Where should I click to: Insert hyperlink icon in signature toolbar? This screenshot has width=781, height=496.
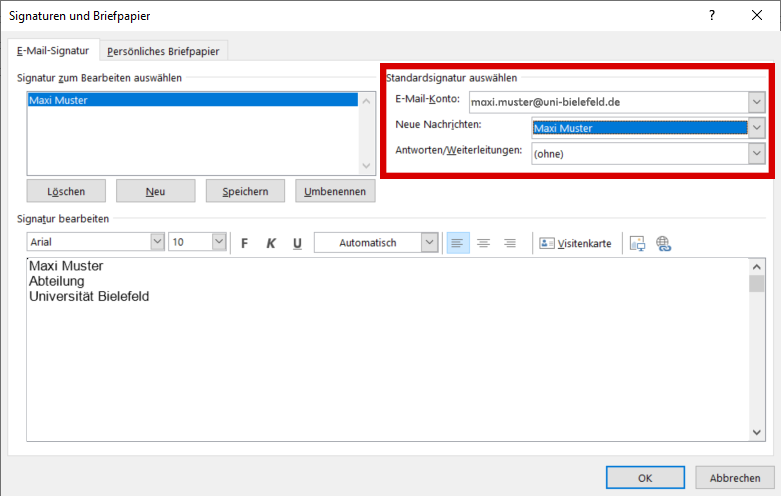(x=663, y=243)
